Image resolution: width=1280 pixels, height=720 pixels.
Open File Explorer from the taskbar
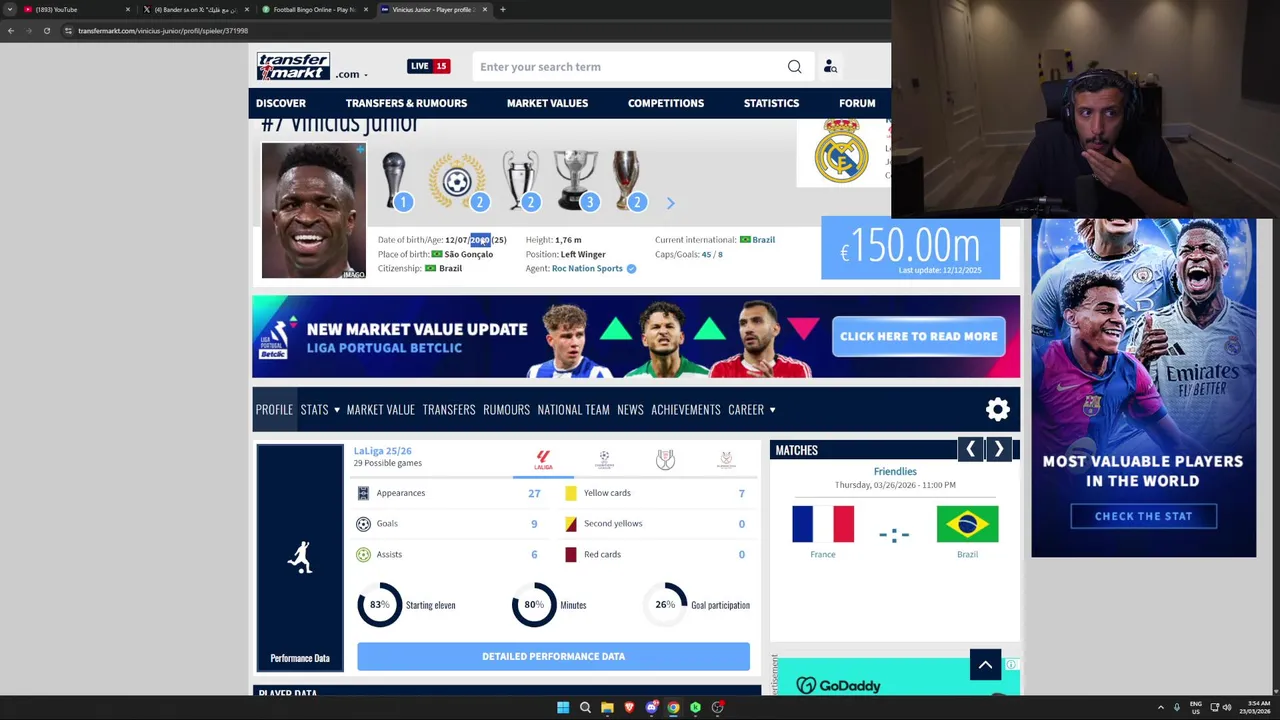tap(607, 707)
